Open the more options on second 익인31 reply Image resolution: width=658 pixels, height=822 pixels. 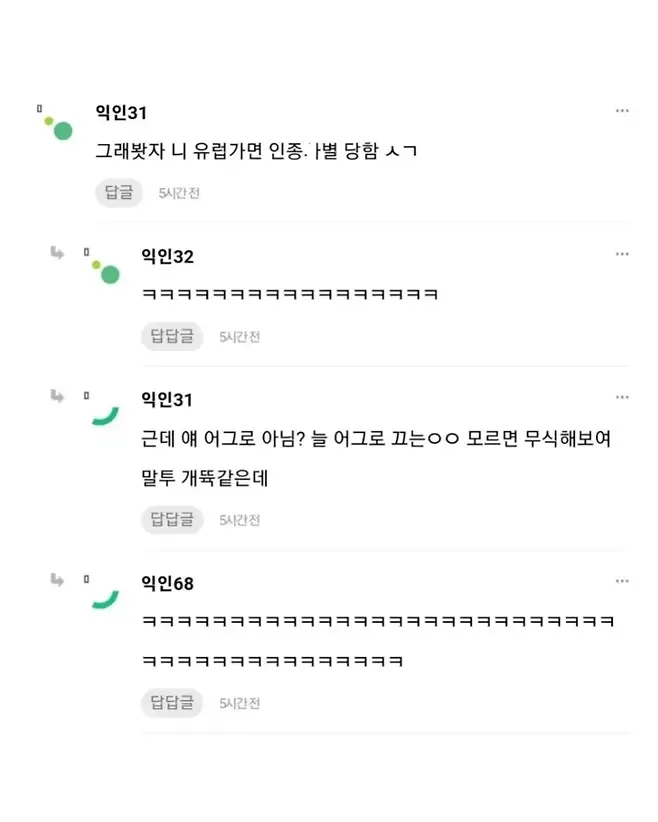point(622,398)
